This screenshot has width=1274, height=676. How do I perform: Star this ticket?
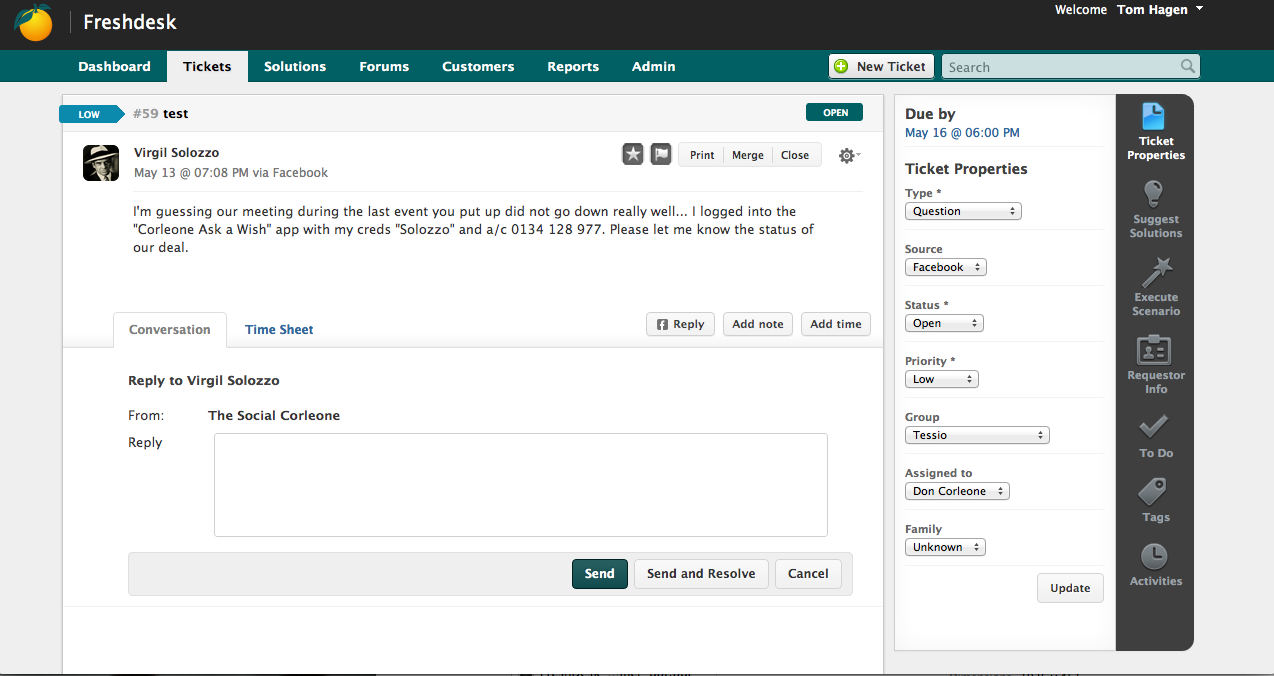(633, 154)
